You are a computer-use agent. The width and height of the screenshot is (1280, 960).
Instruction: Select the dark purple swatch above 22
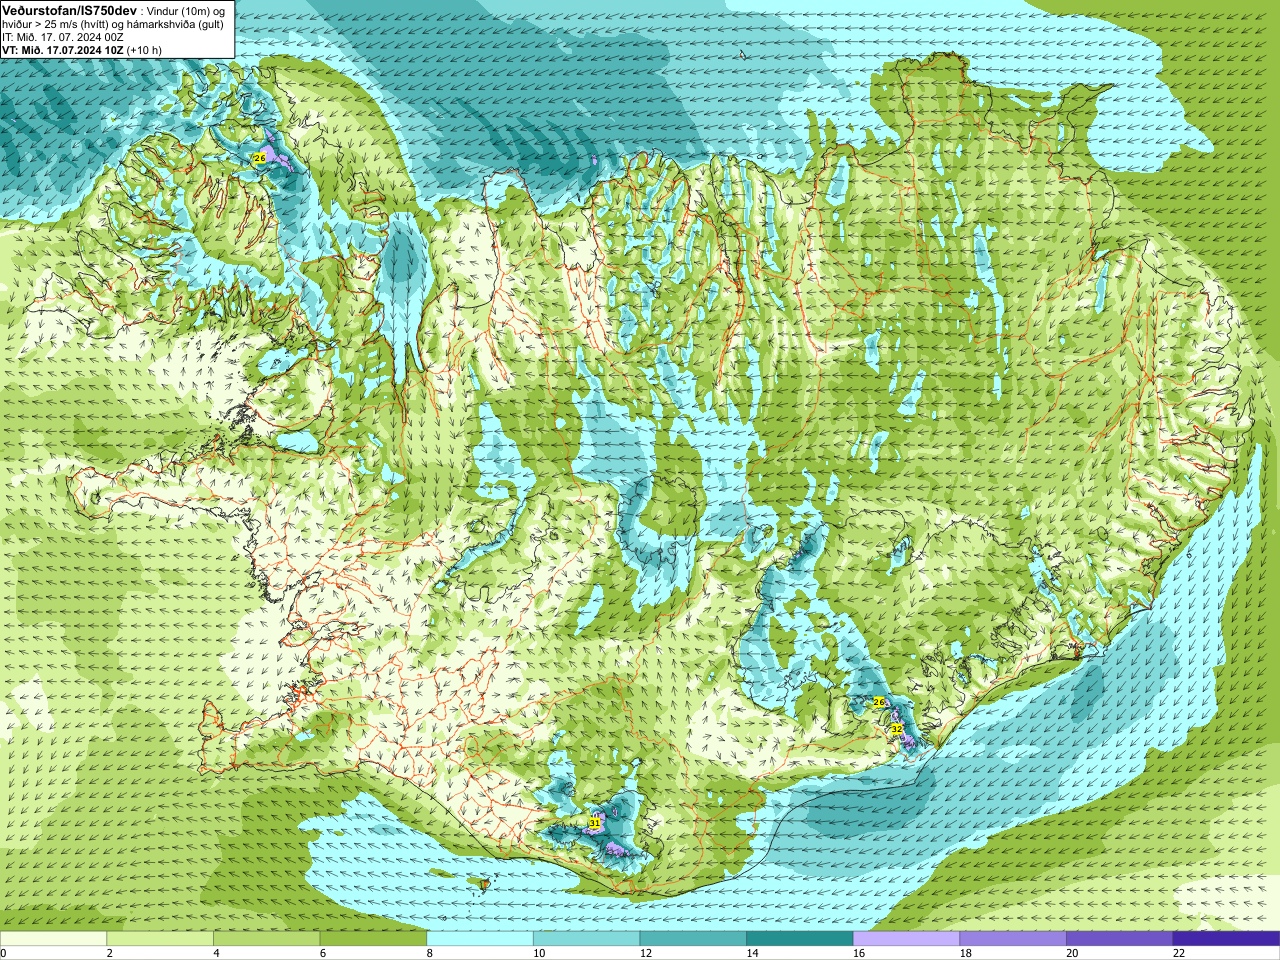pyautogui.click(x=1226, y=939)
